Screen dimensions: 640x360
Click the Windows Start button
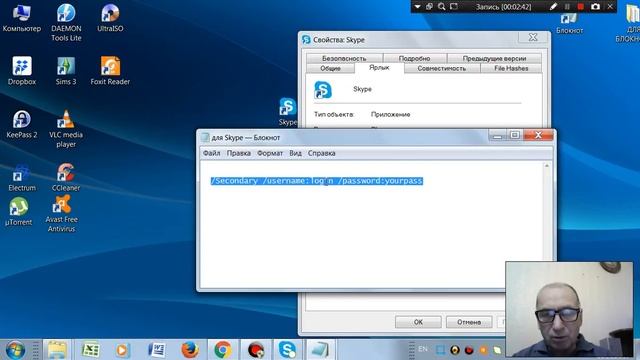pos(15,350)
